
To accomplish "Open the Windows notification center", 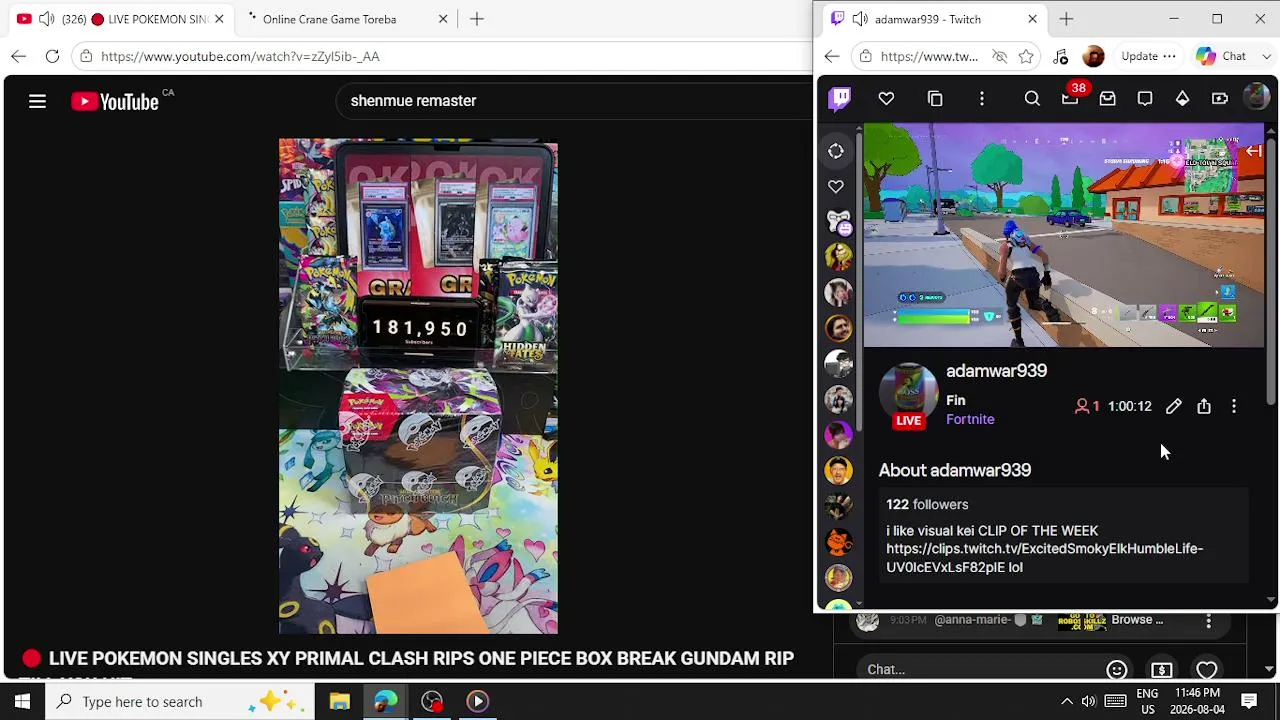I will click(x=1249, y=701).
